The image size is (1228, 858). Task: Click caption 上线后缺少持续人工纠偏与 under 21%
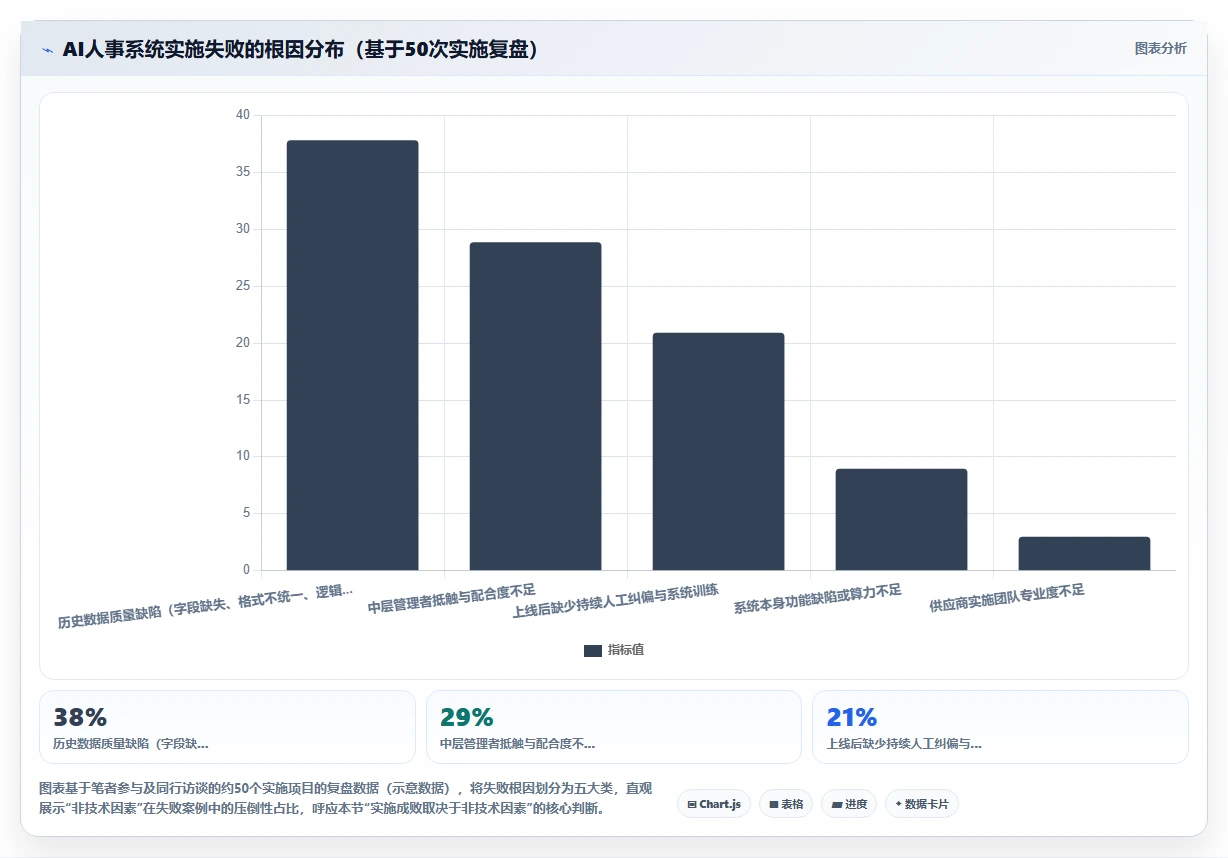click(x=904, y=744)
